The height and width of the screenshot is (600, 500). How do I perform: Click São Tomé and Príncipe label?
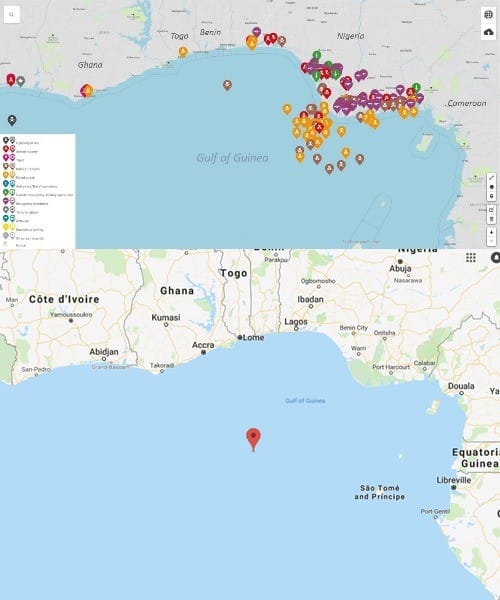(x=379, y=492)
